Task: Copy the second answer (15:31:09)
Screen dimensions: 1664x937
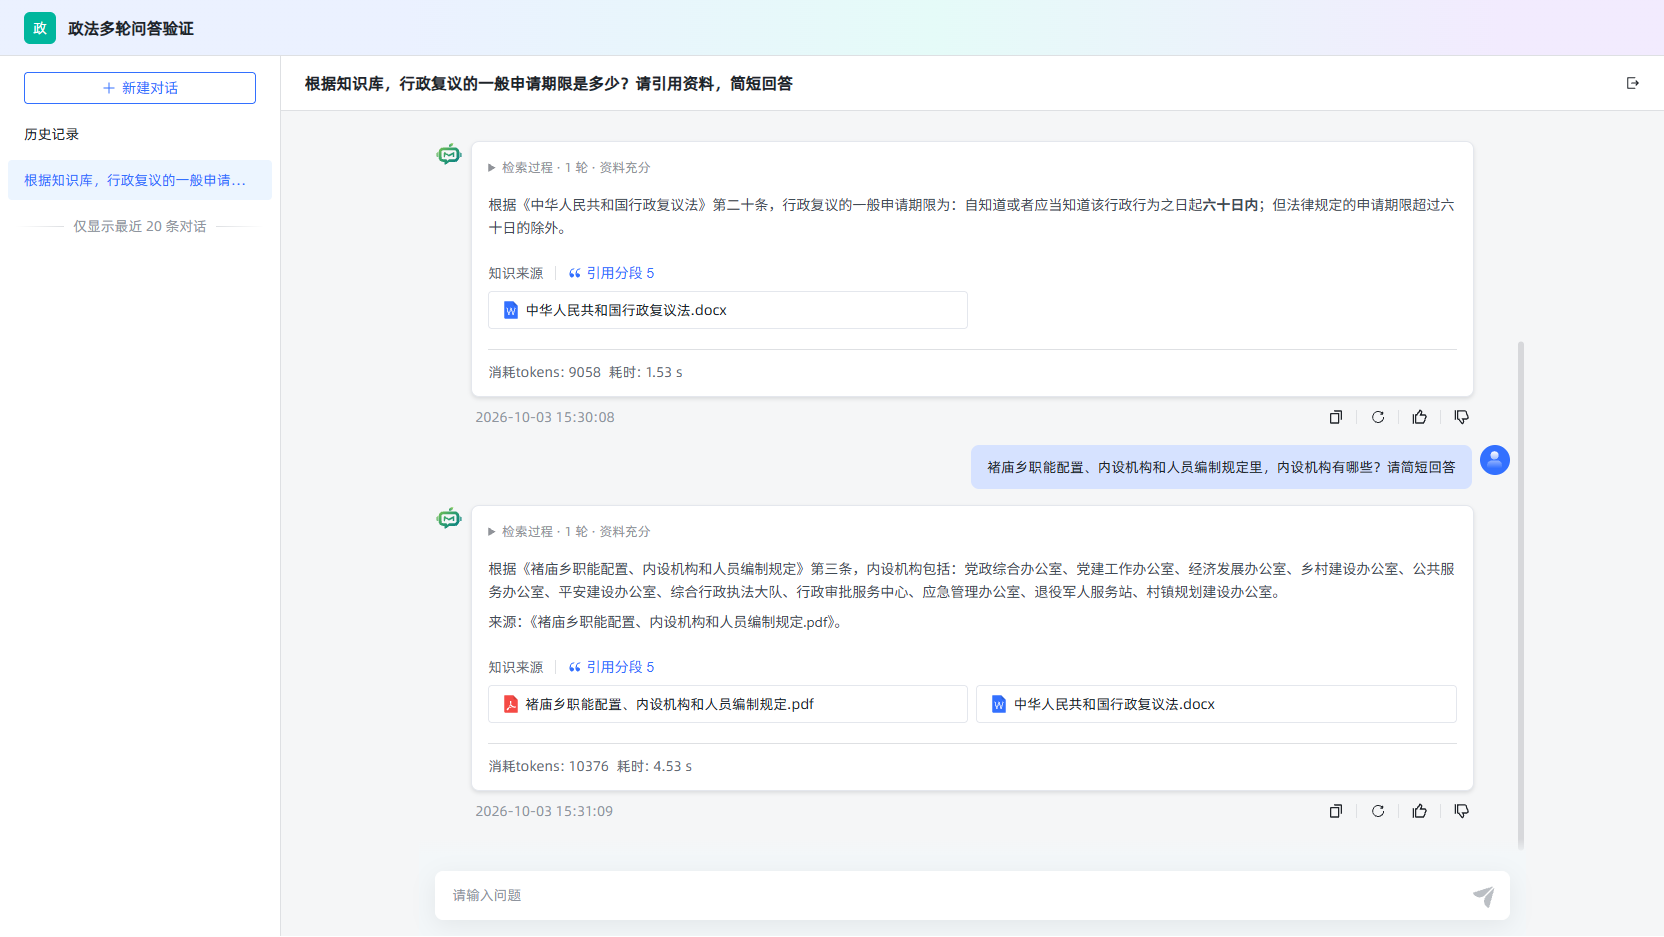Action: coord(1336,811)
